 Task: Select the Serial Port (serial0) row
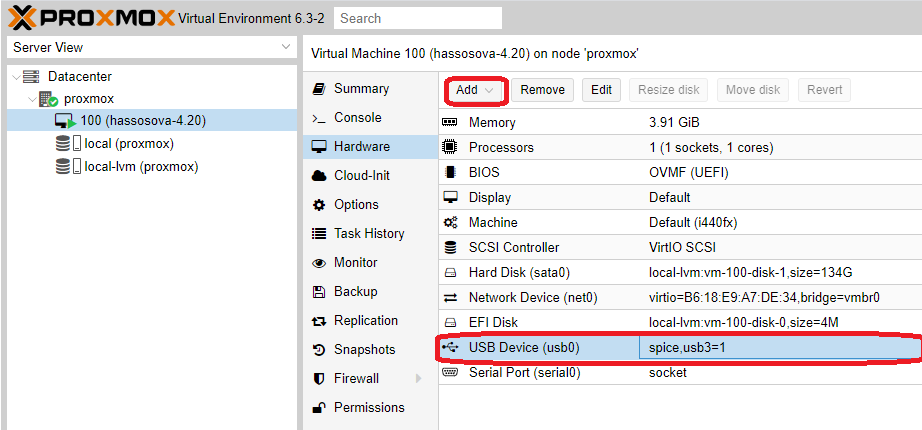(x=680, y=372)
